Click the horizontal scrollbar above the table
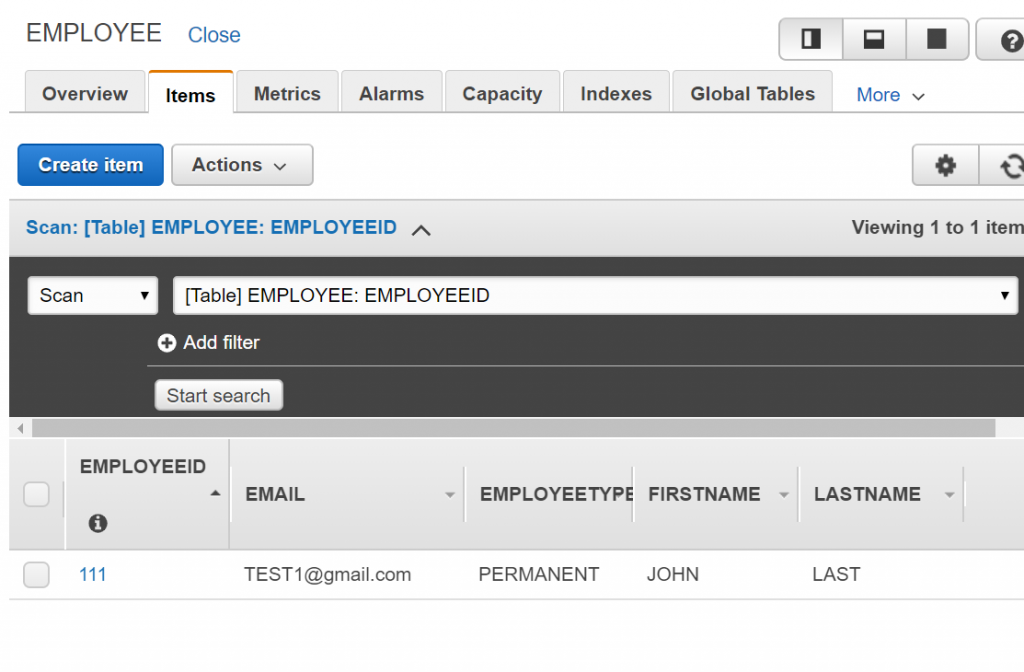 click(500, 428)
